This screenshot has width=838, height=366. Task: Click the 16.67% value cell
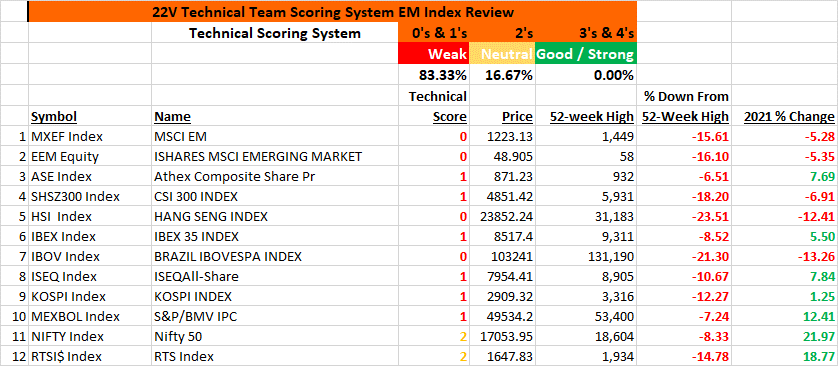502,75
